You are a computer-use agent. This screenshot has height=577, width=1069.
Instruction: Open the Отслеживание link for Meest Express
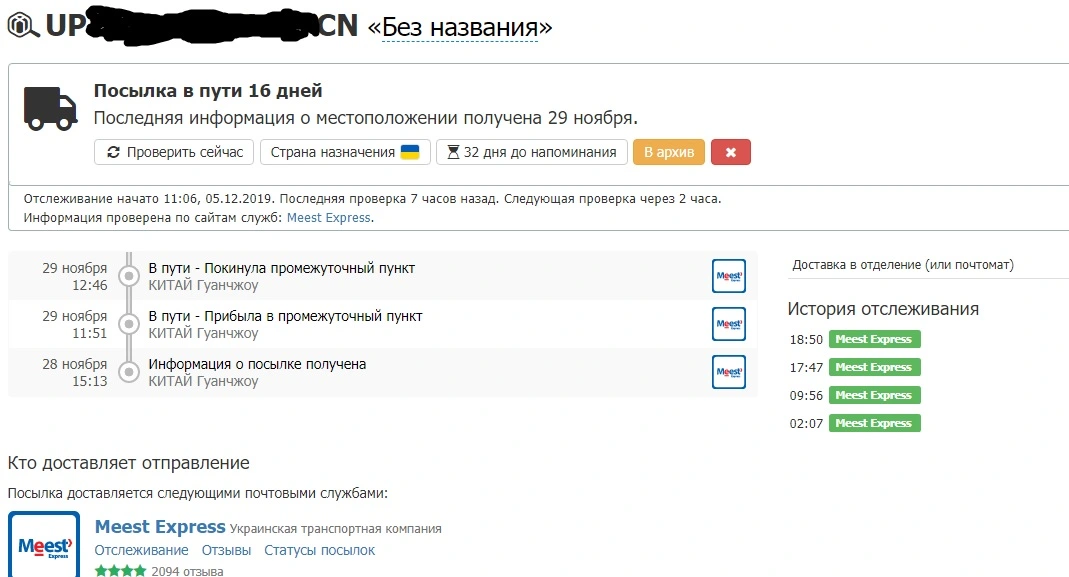point(141,550)
